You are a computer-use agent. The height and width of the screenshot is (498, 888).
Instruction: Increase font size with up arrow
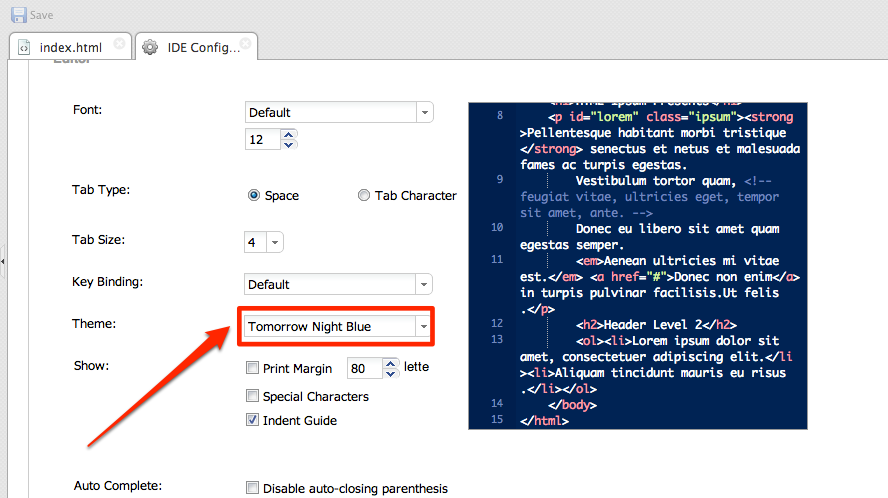click(289, 135)
